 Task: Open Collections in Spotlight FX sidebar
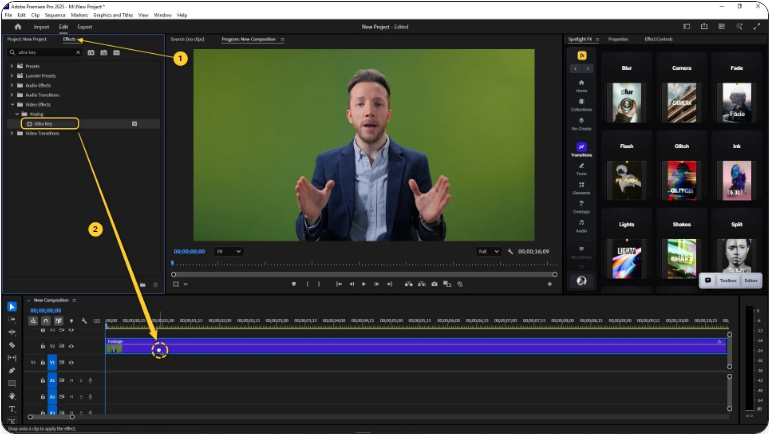(x=581, y=103)
